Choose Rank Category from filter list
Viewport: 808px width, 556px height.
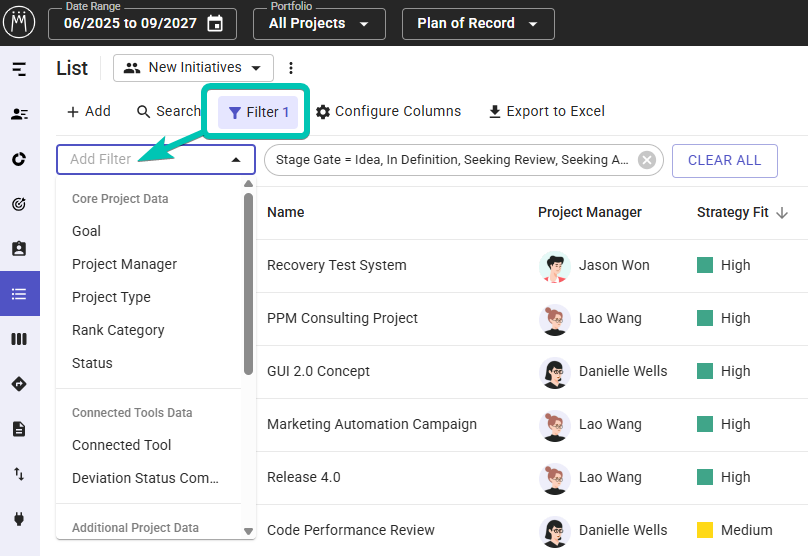(118, 330)
